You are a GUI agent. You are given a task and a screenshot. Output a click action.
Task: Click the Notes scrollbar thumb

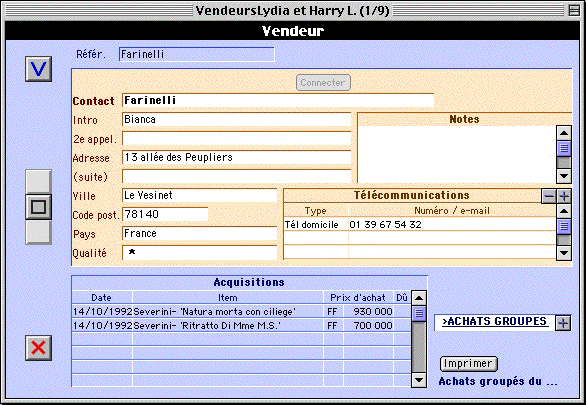(x=564, y=148)
